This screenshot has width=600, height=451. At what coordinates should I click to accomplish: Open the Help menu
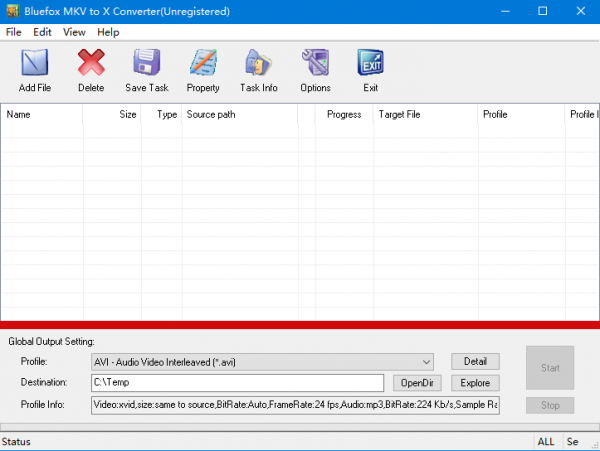pyautogui.click(x=108, y=32)
